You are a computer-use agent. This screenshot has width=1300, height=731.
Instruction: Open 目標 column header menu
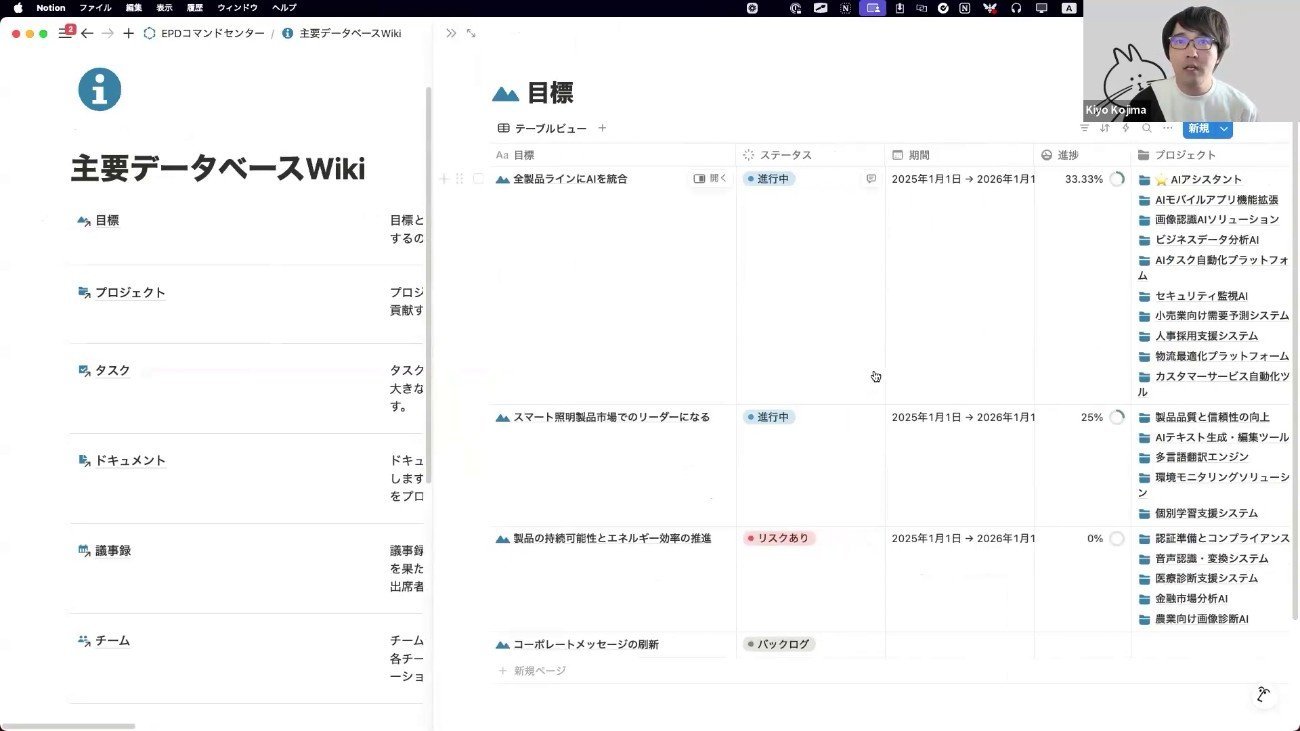click(613, 155)
